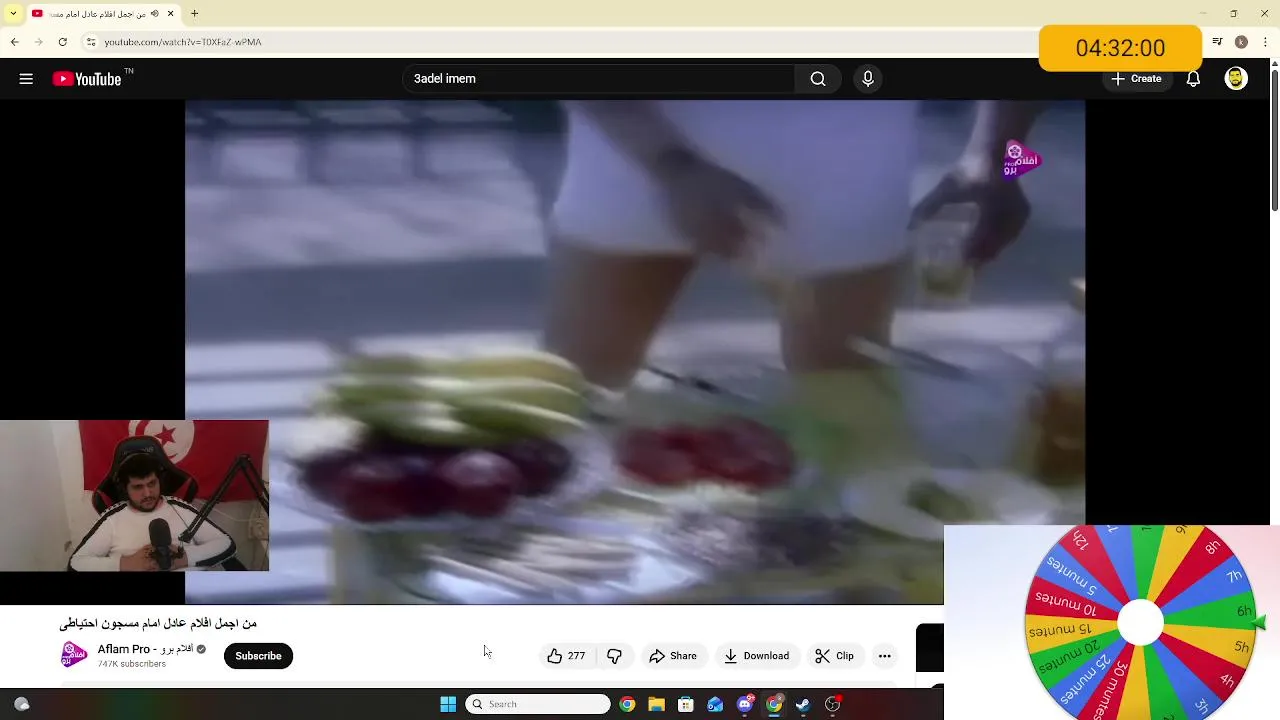
Task: Subscribe to Aflam Pro channel
Action: click(258, 656)
